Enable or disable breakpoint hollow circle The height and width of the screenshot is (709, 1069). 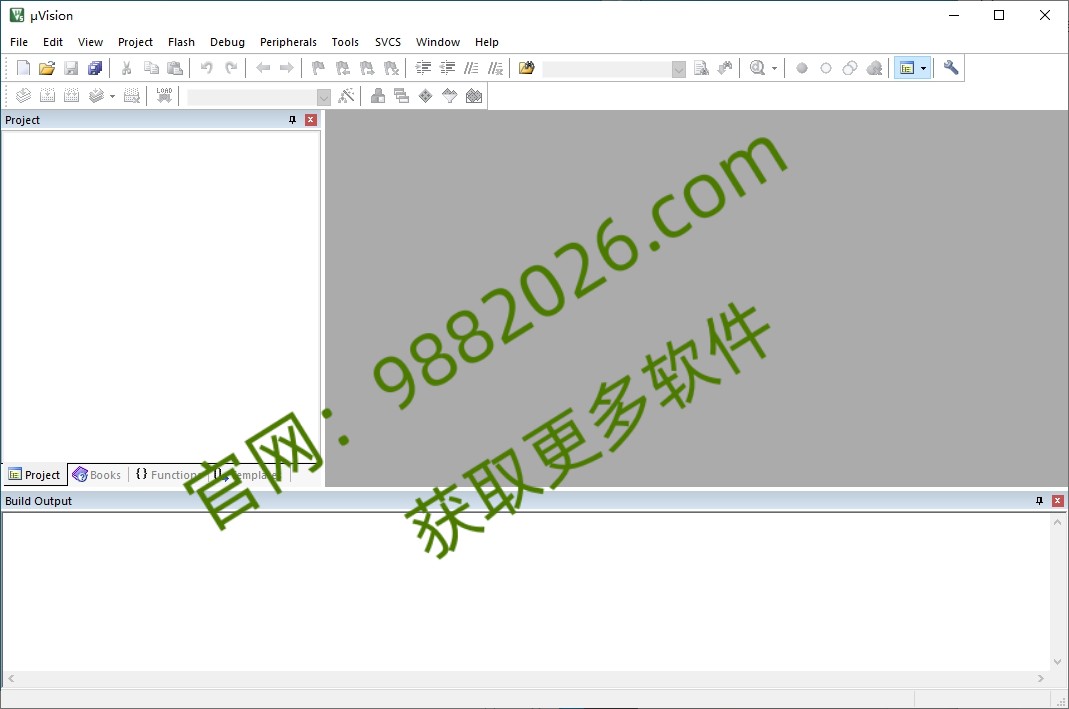[x=826, y=68]
